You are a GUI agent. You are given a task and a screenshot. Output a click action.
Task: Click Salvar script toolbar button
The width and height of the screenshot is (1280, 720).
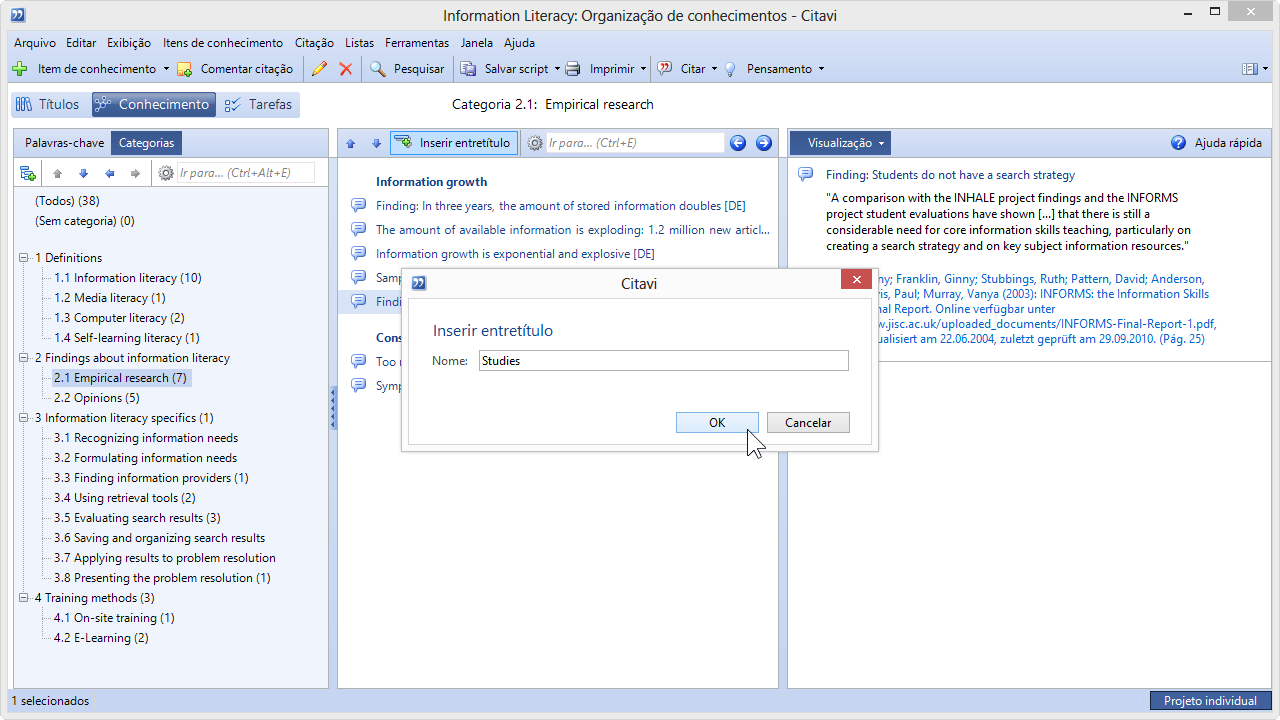coord(505,69)
